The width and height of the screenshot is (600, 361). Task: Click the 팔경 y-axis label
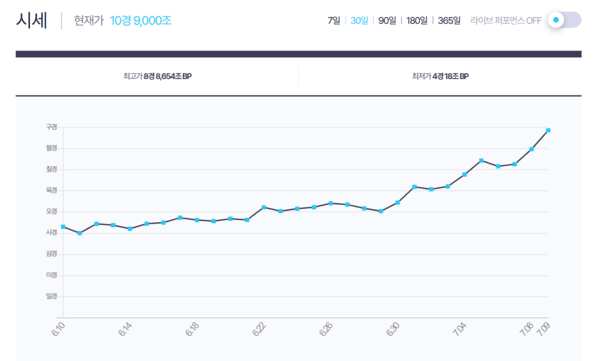52,148
